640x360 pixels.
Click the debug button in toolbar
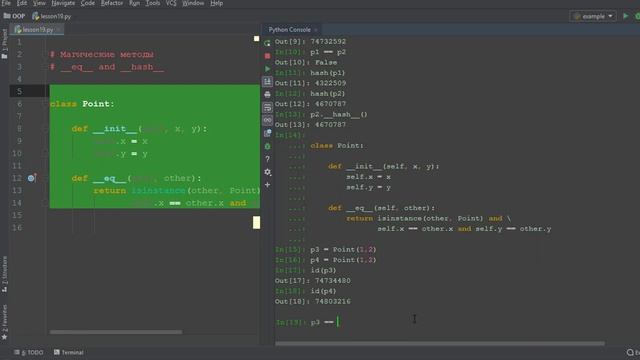(x=637, y=16)
